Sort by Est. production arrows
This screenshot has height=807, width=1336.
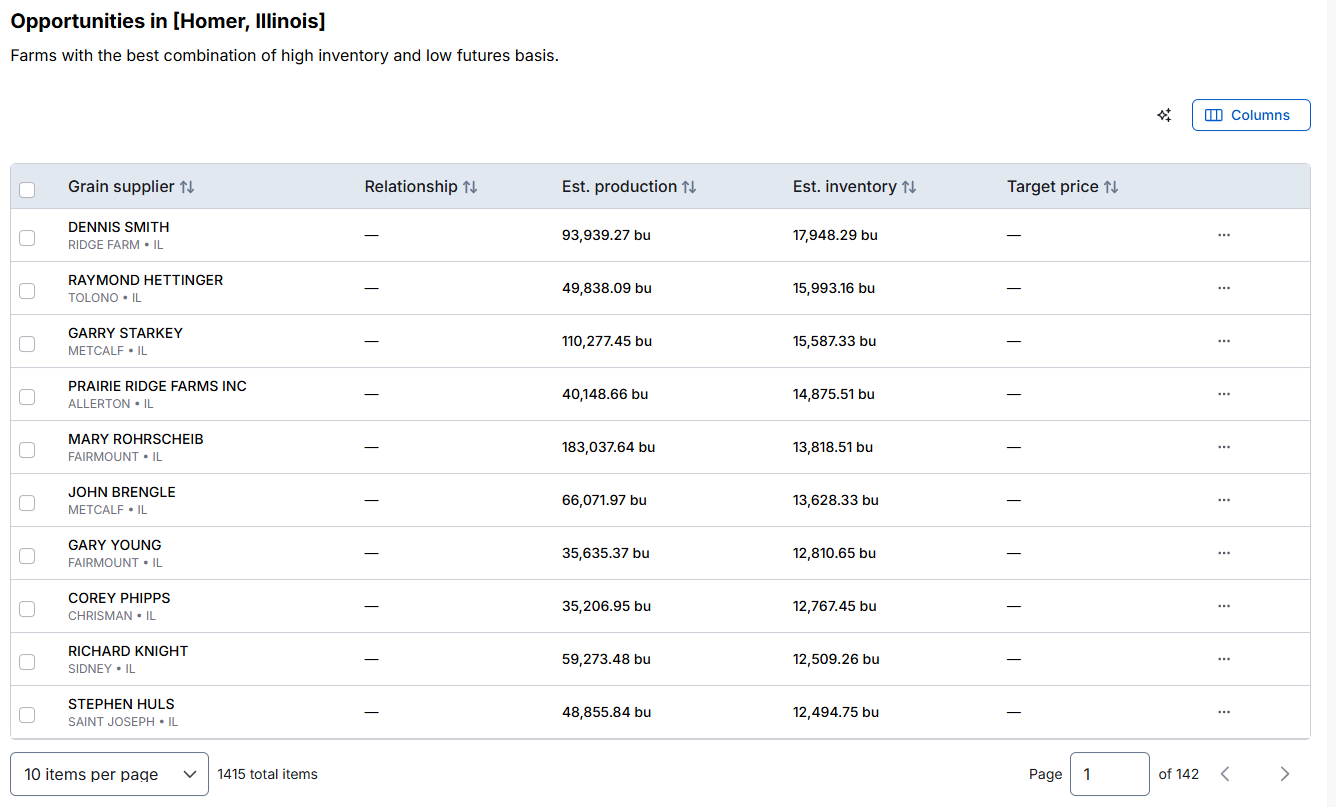(689, 187)
